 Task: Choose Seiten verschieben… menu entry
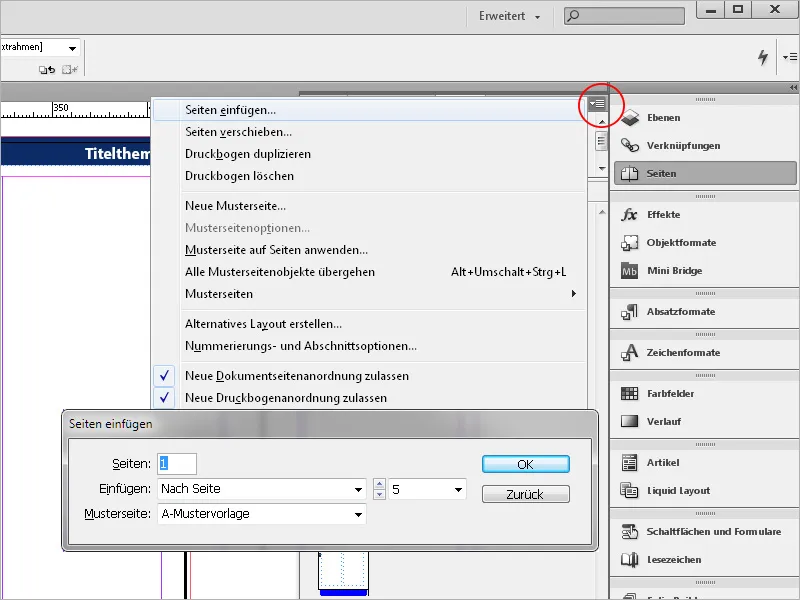pos(370,132)
